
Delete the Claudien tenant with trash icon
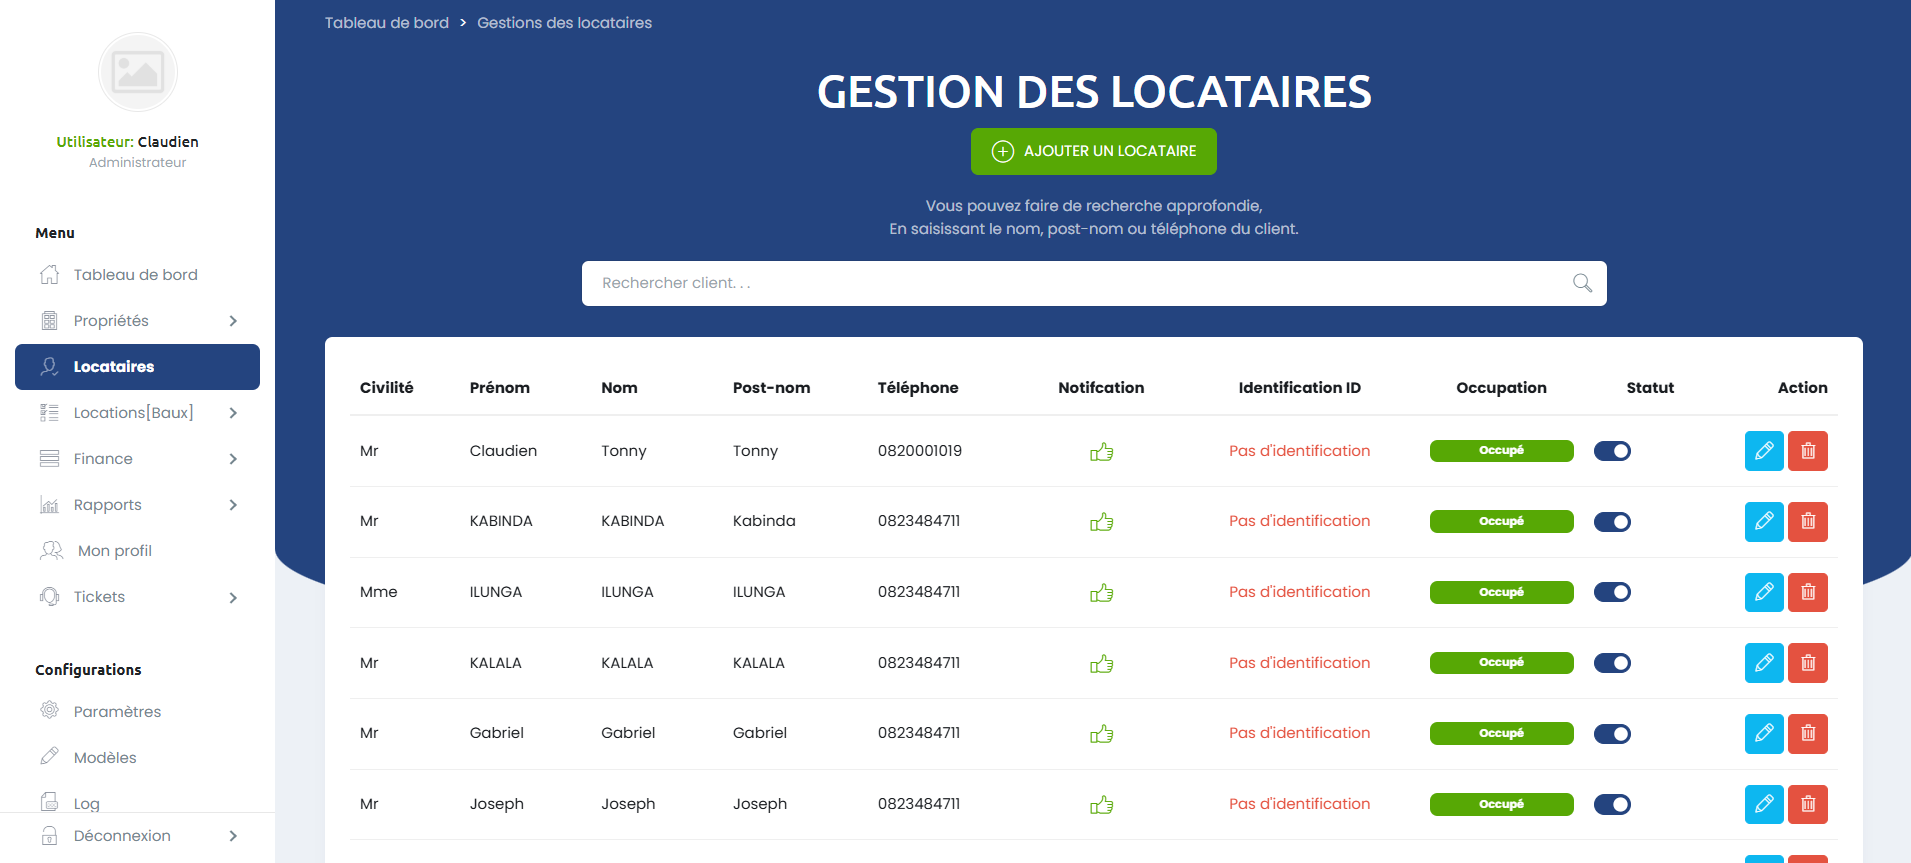[x=1808, y=451]
